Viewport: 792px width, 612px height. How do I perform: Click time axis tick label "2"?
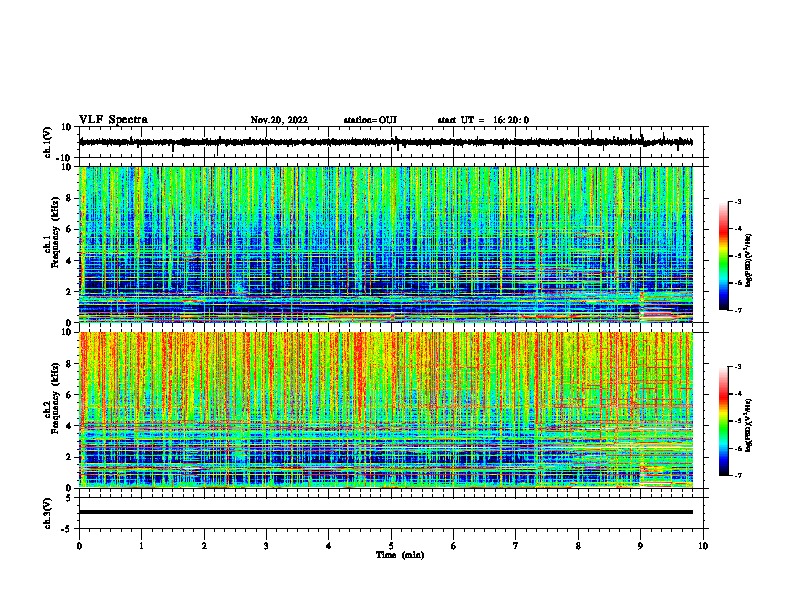pyautogui.click(x=204, y=546)
